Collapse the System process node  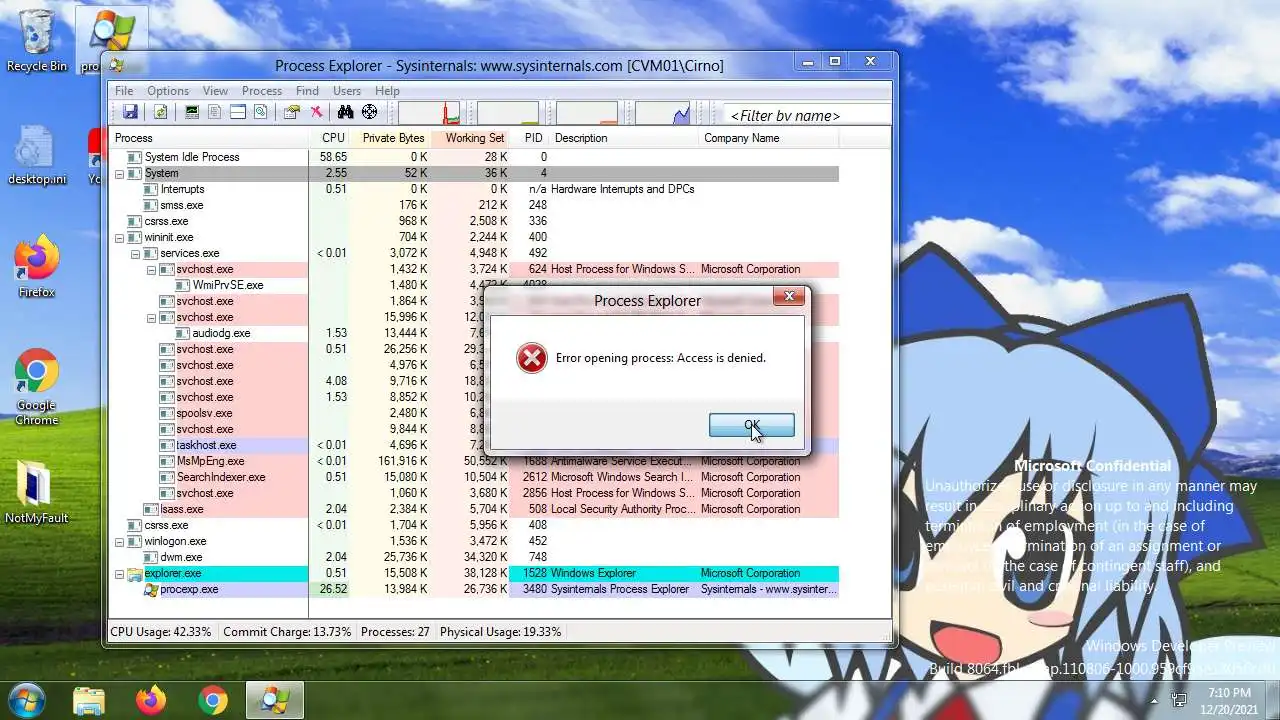tap(119, 173)
